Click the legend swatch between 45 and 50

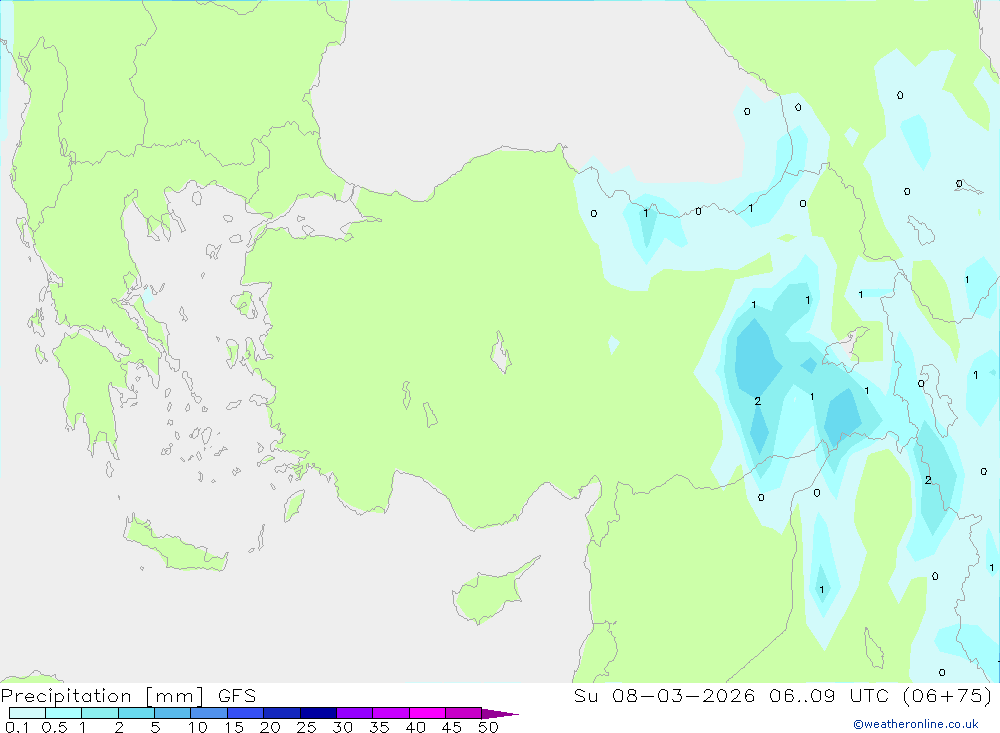tap(464, 713)
